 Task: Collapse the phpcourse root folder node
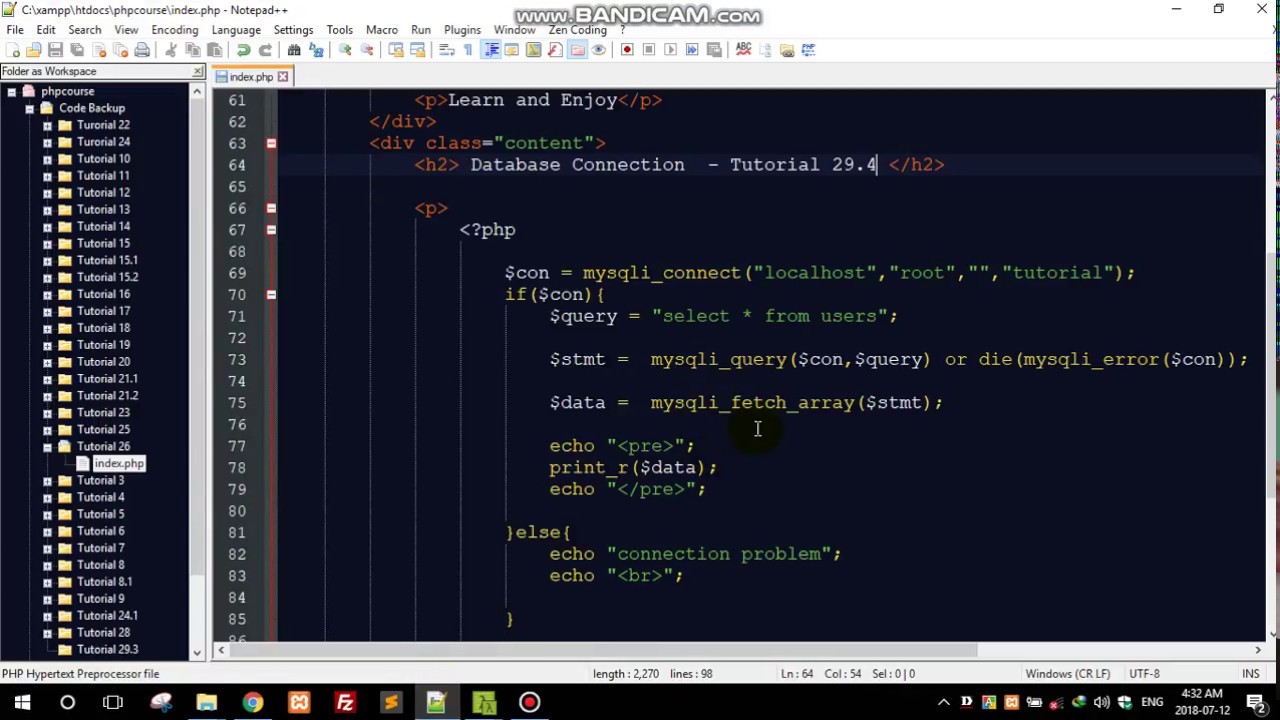11,91
